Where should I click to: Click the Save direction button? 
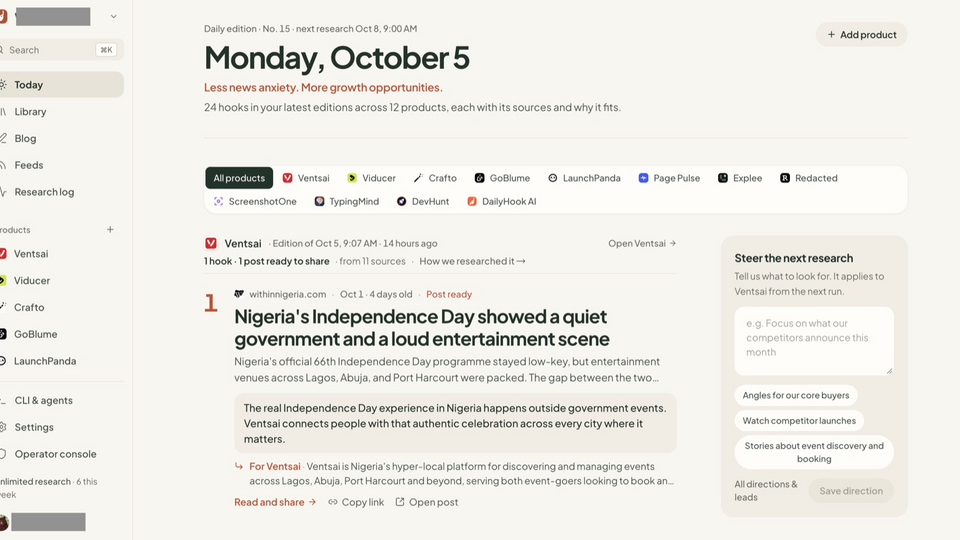pos(851,491)
